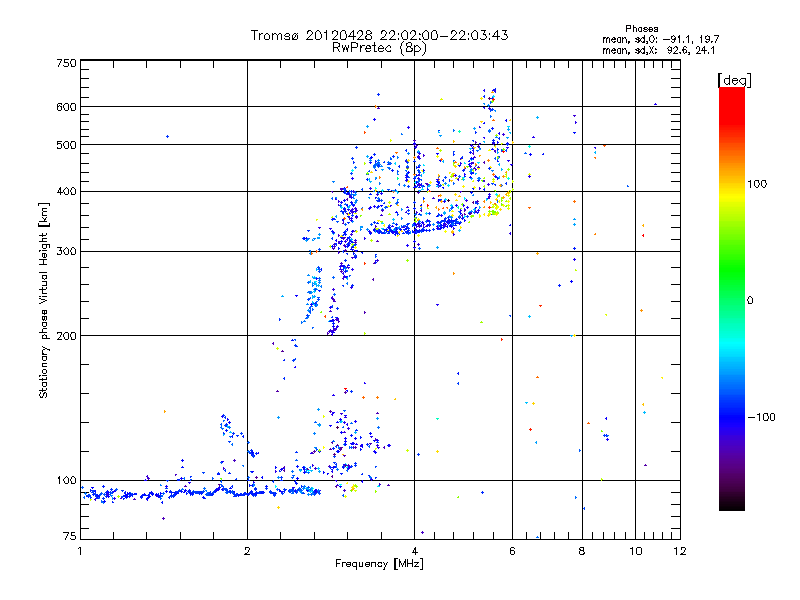The width and height of the screenshot is (800, 600).
Task: Click the plot title 'Tromsø 20120428 22:02:00-22:03:43'
Action: pyautogui.click(x=379, y=35)
